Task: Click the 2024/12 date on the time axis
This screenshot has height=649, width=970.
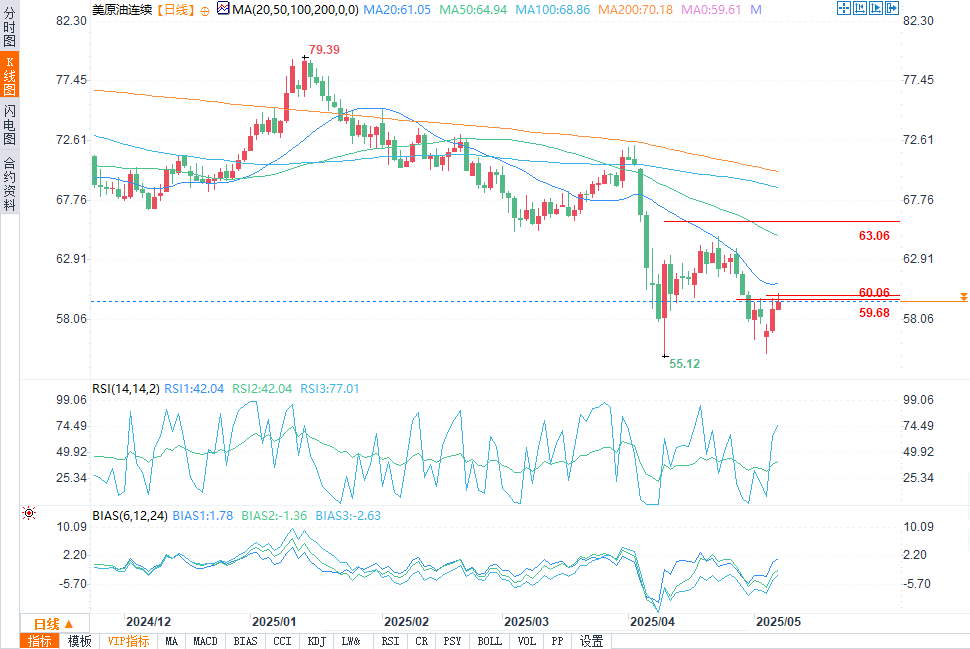Action: [x=148, y=622]
